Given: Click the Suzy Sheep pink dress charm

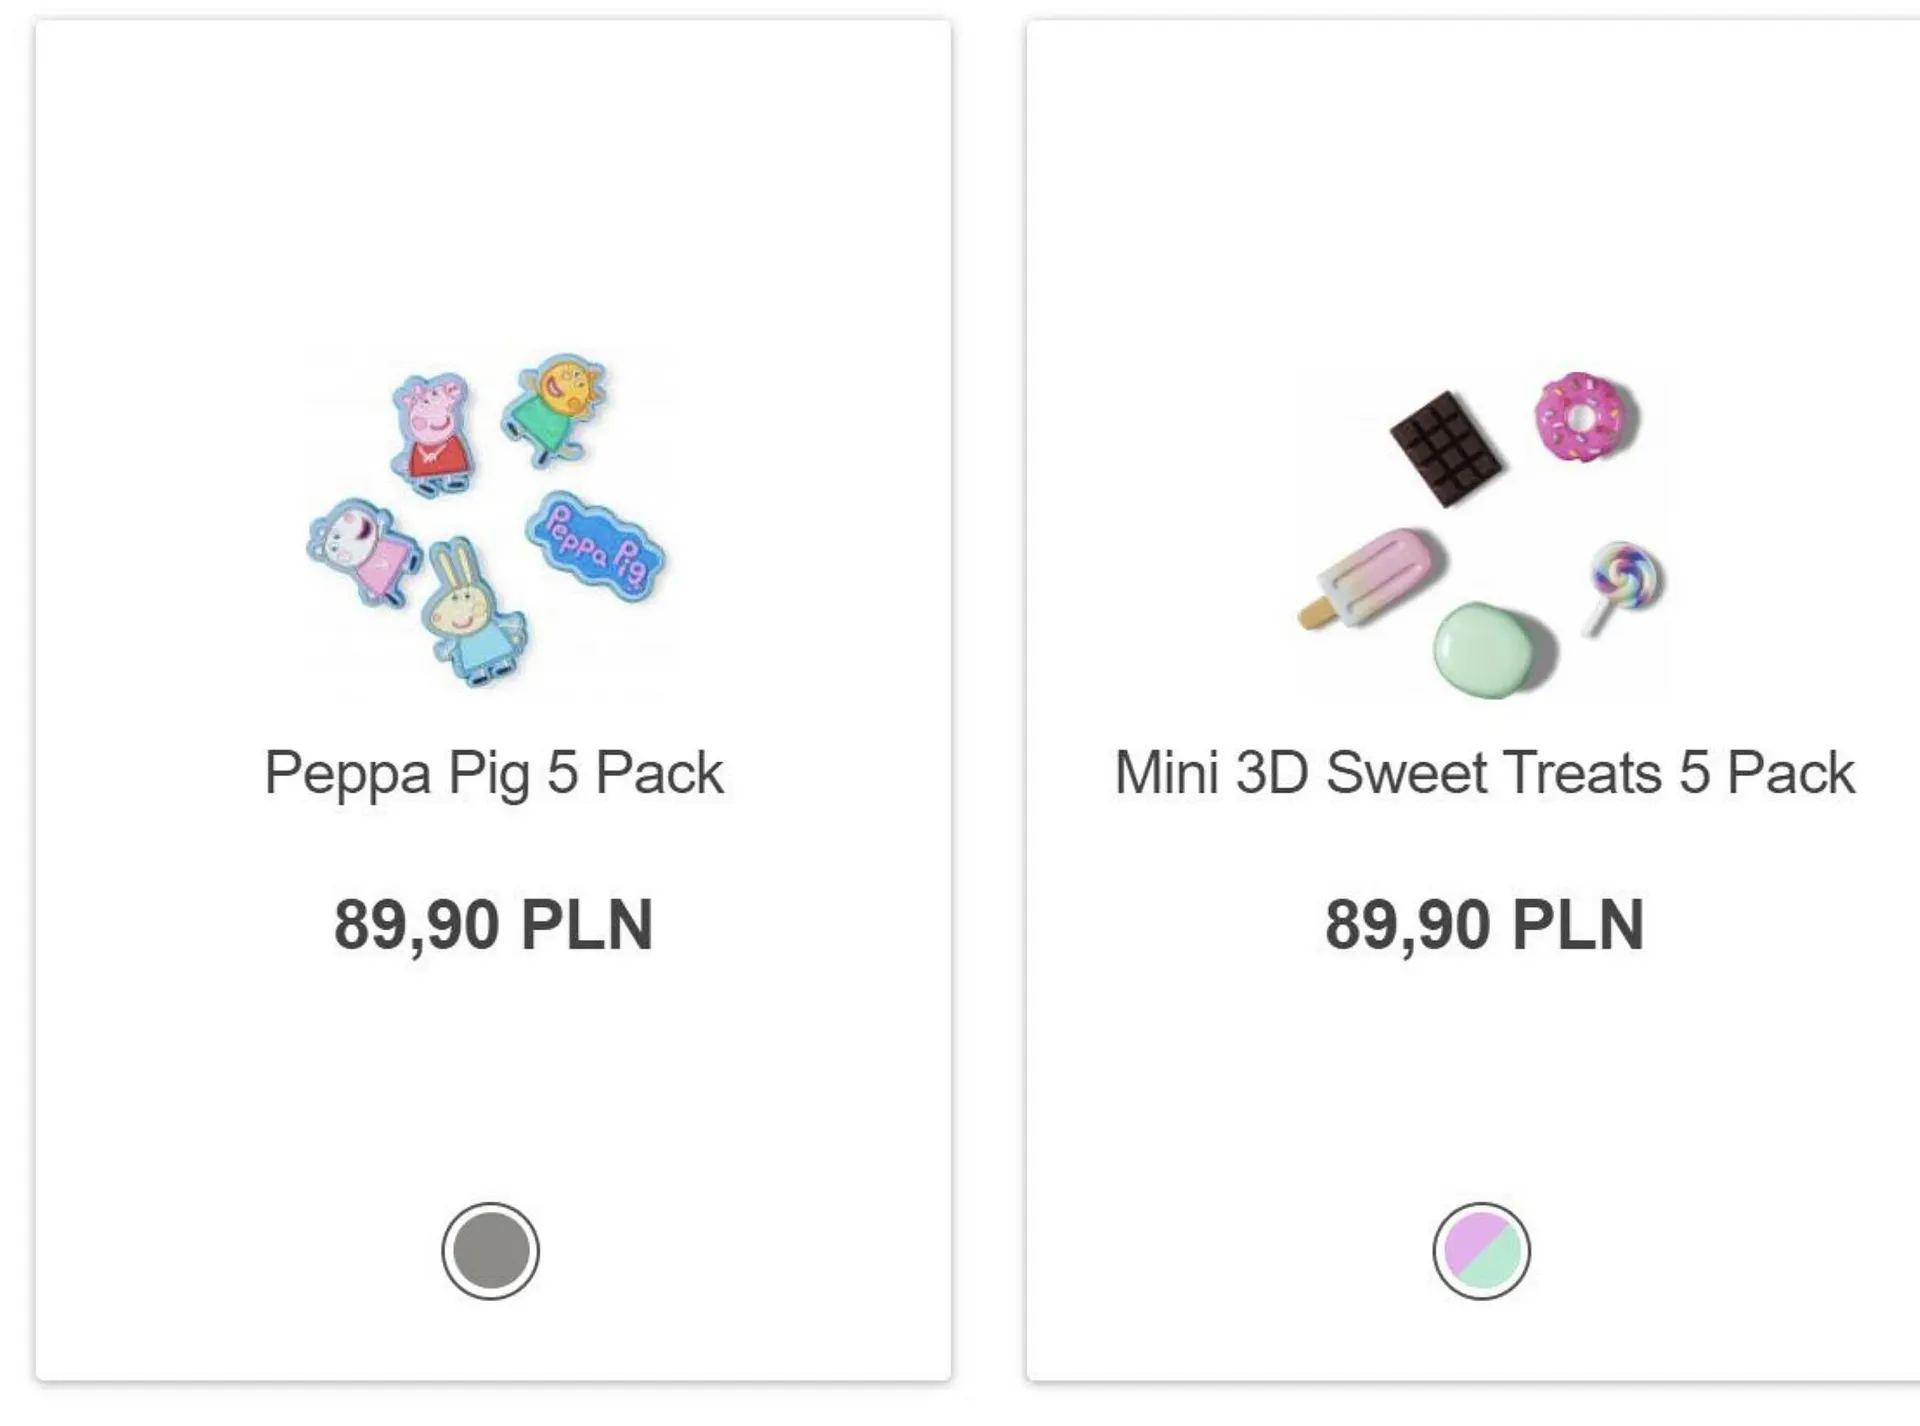Looking at the screenshot, I should tap(362, 550).
